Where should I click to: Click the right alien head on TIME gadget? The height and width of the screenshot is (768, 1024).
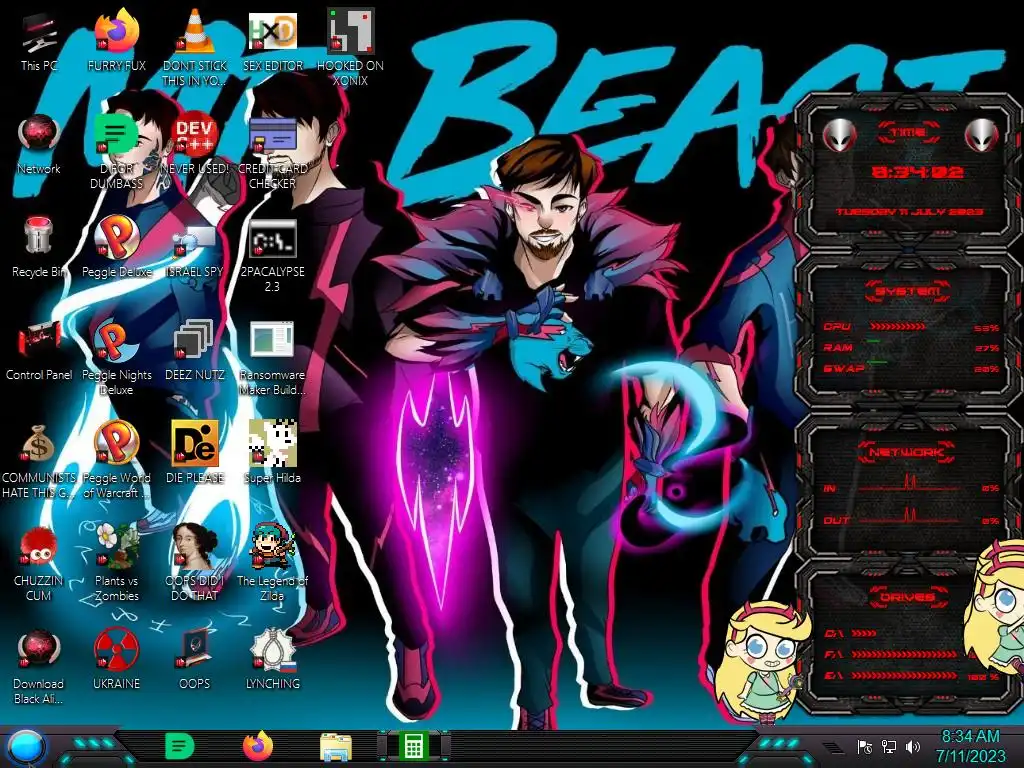pos(982,135)
